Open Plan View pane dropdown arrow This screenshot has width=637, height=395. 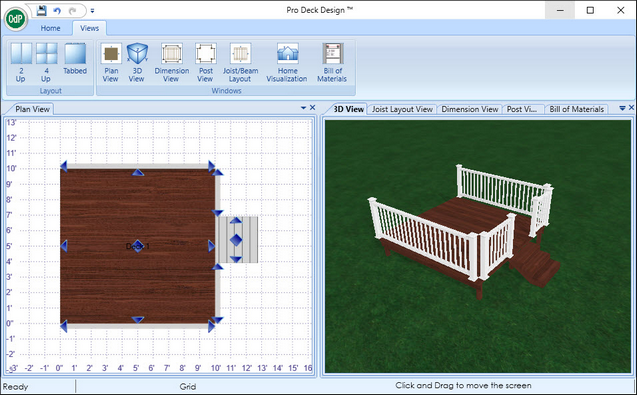click(x=303, y=108)
